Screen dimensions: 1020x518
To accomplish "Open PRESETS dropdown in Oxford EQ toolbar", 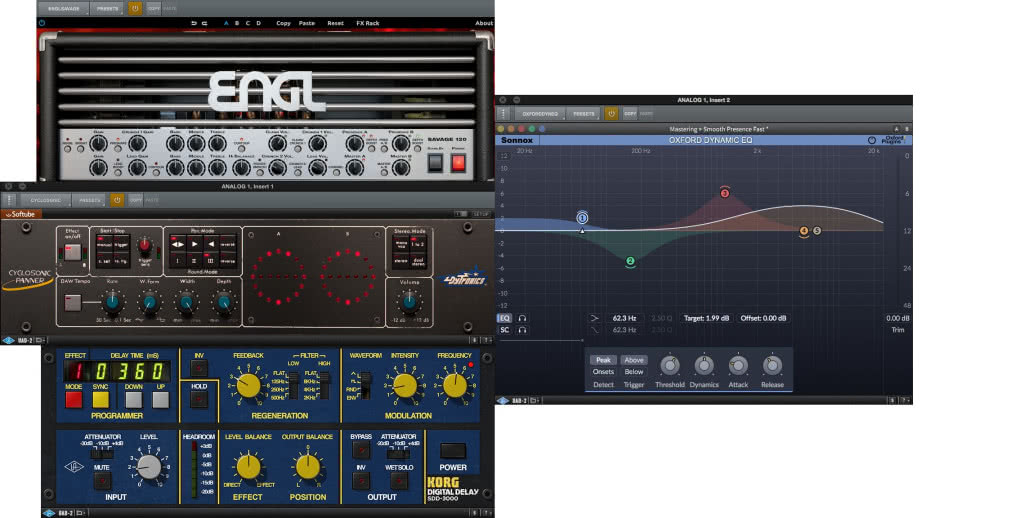I will [584, 113].
